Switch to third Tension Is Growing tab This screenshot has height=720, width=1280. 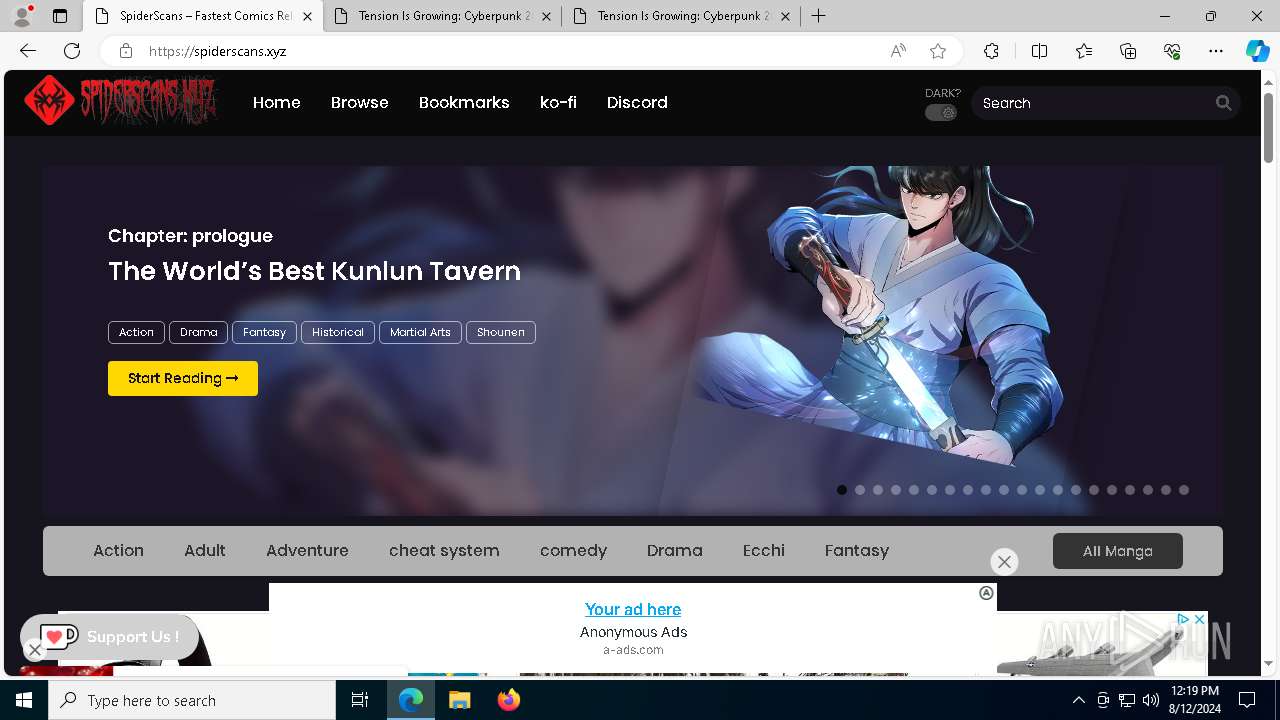pyautogui.click(x=682, y=16)
